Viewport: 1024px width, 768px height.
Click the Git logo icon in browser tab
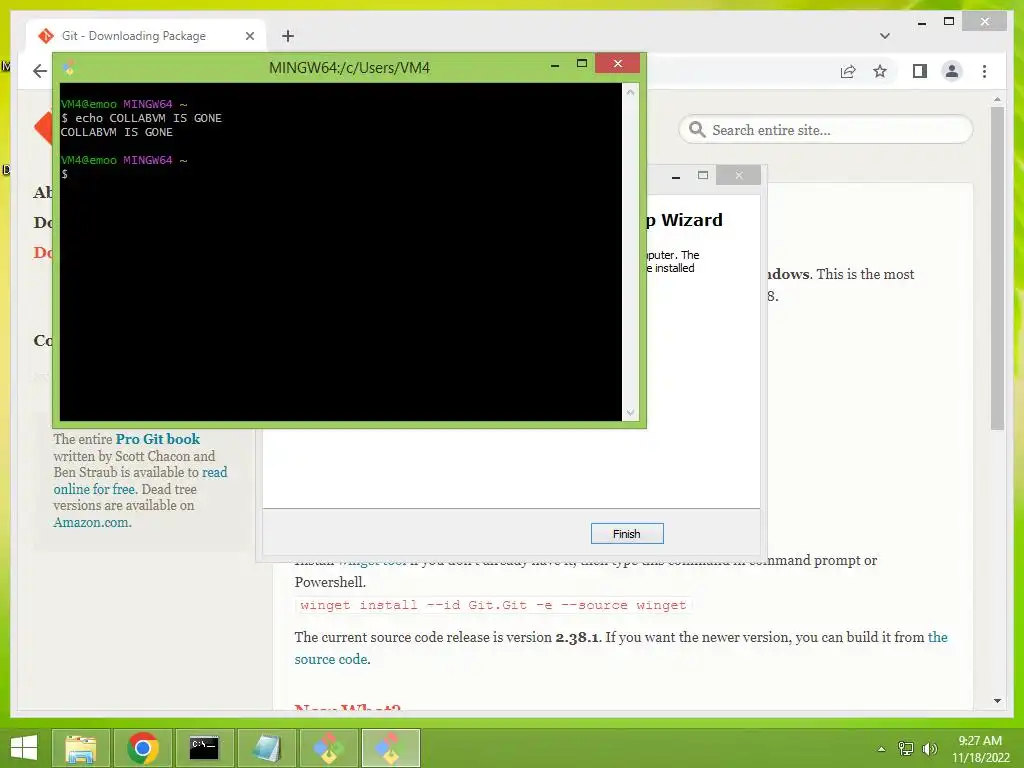pos(46,36)
